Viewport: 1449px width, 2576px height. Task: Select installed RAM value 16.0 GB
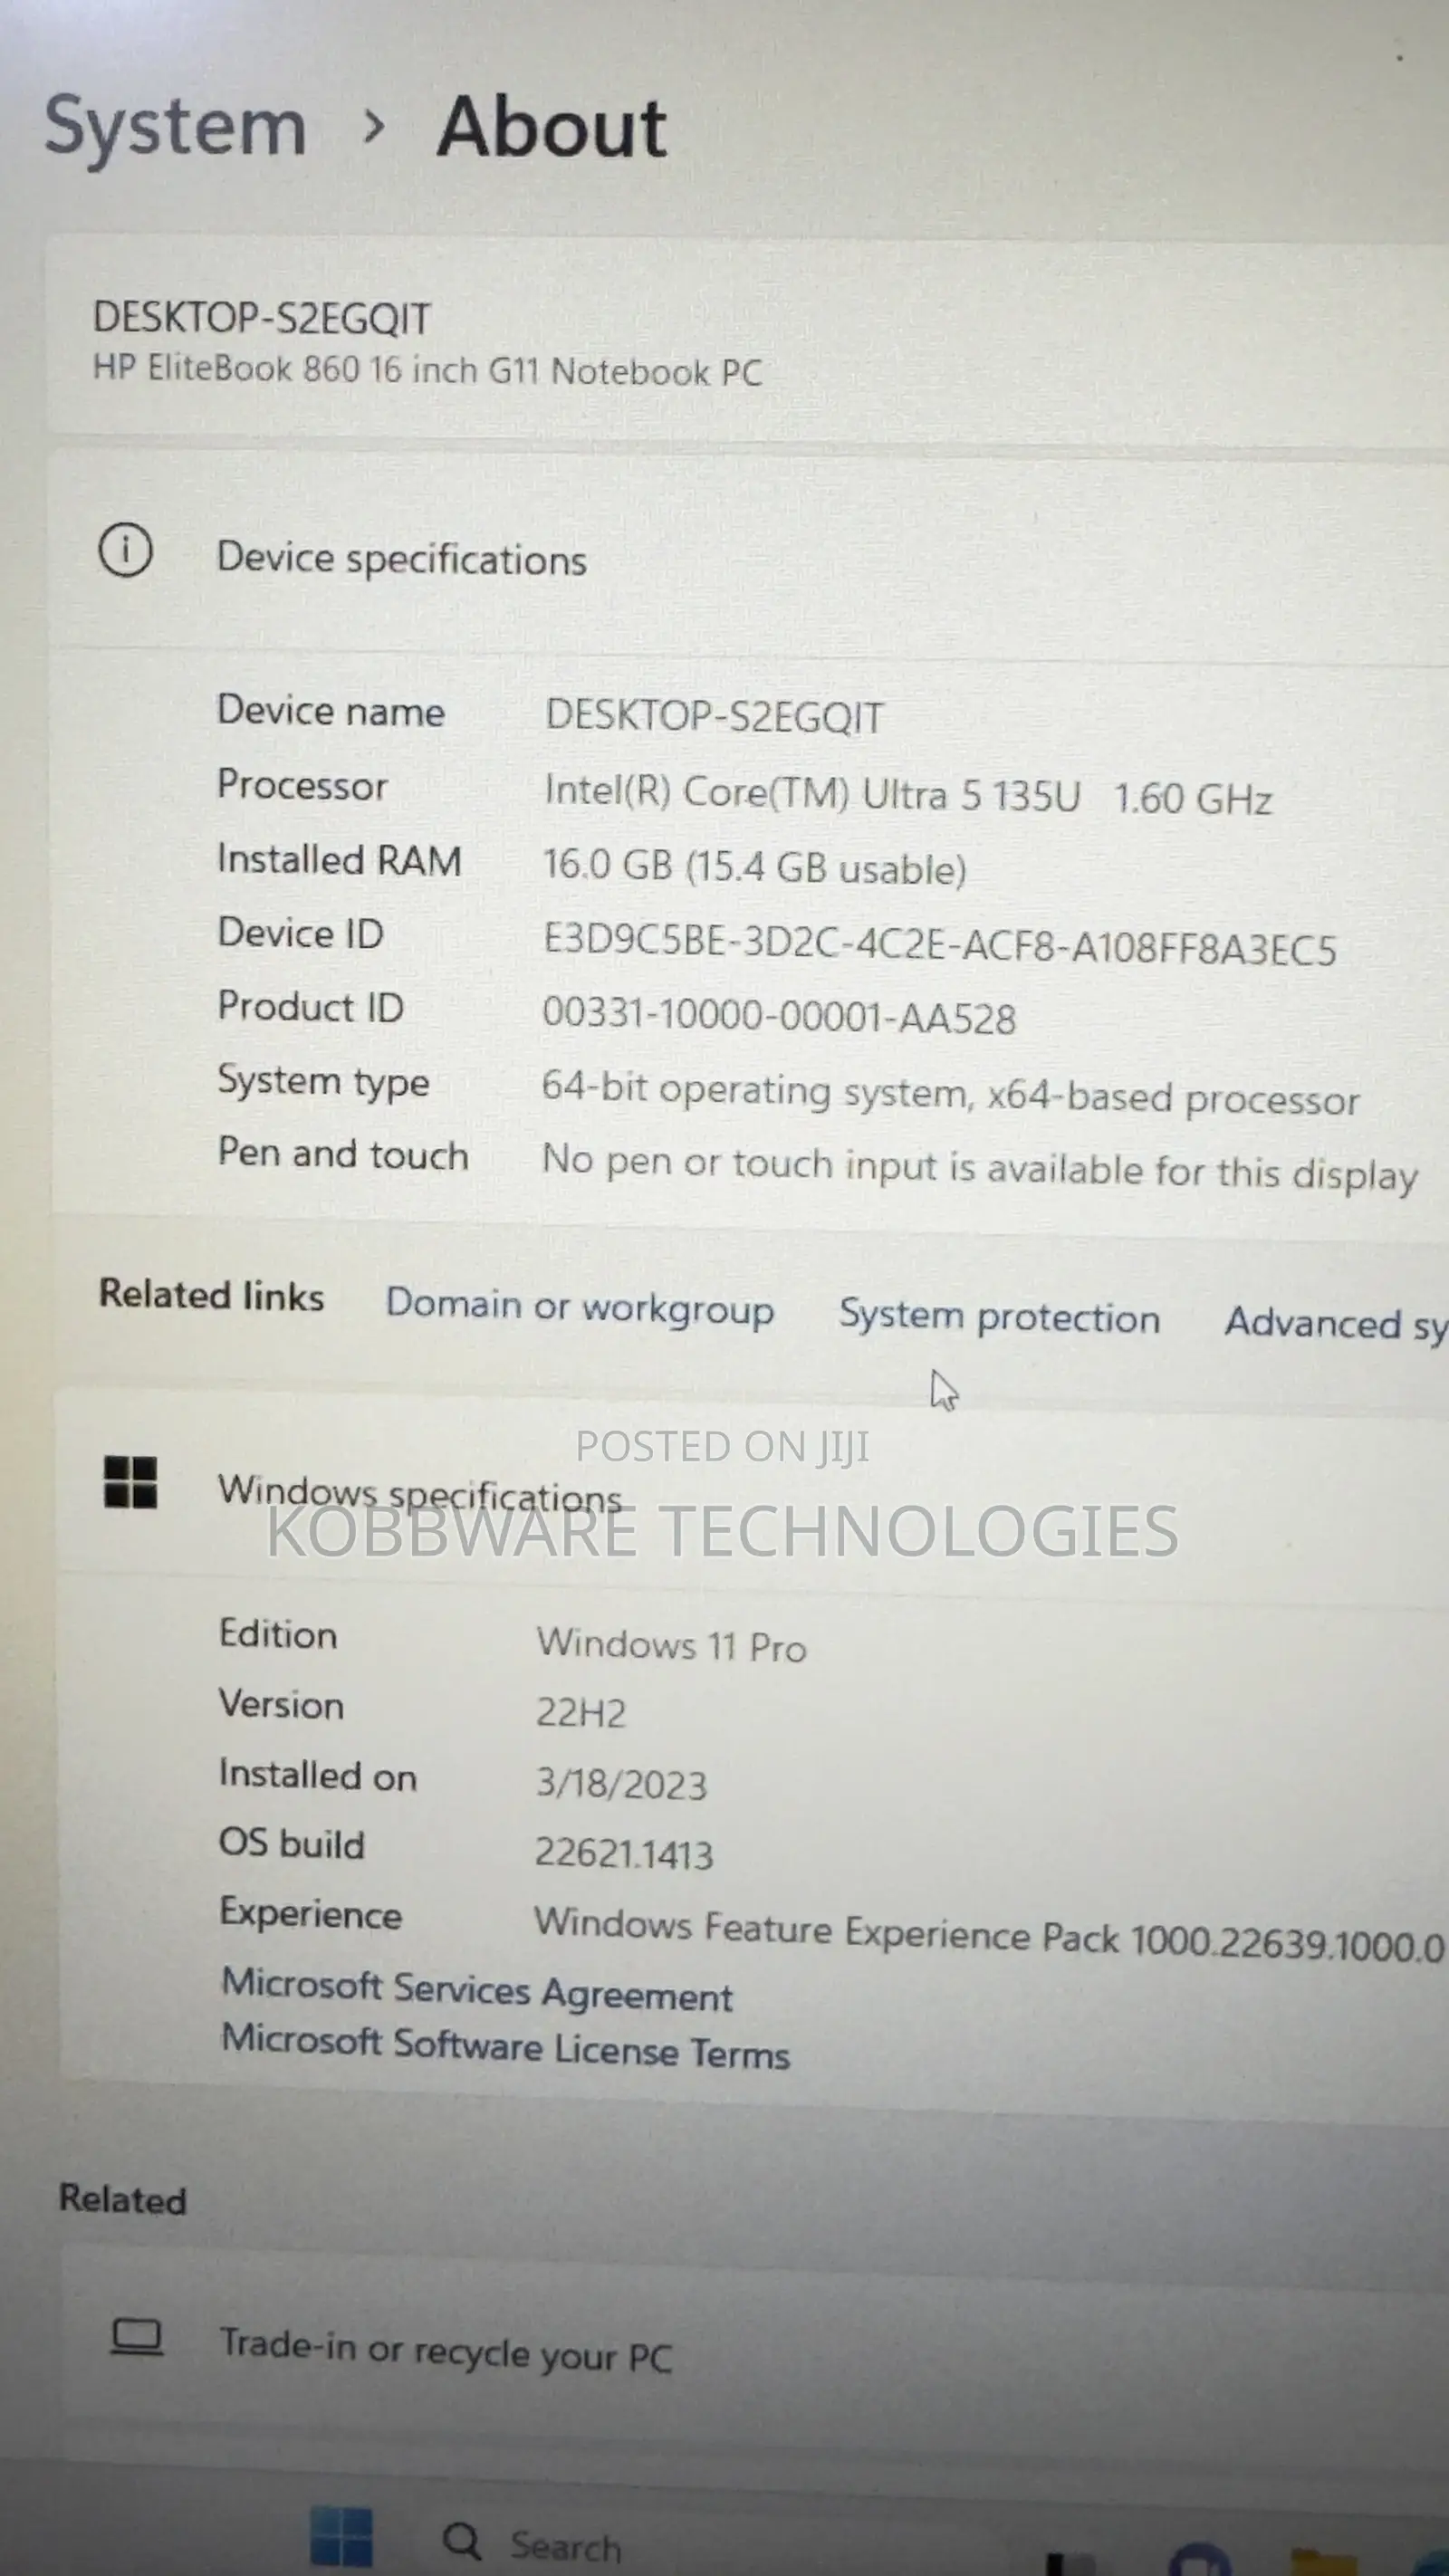click(754, 867)
